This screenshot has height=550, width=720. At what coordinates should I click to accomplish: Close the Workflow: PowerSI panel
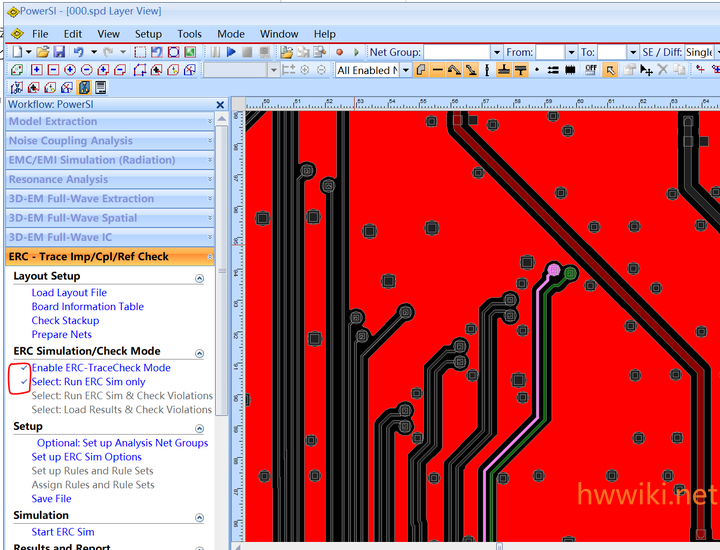tap(220, 105)
